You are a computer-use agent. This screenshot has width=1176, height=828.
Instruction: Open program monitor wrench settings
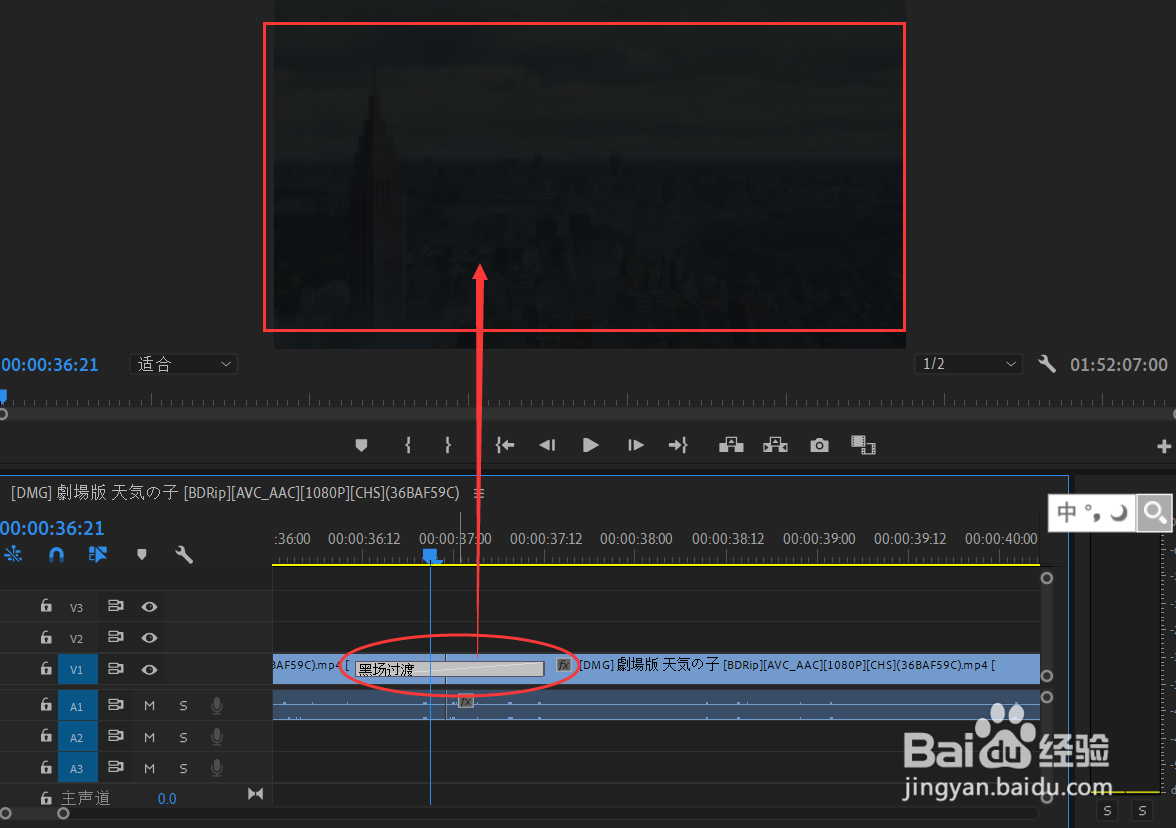(1047, 364)
